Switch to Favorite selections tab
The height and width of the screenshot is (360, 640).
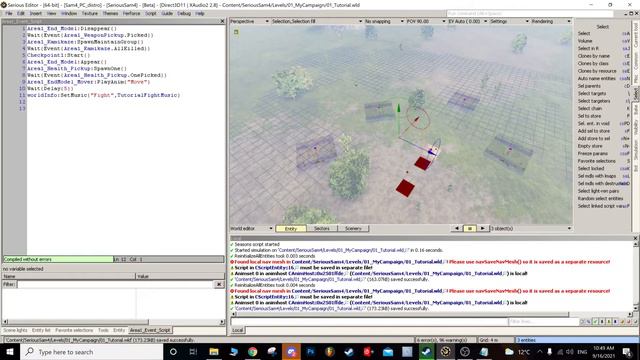pyautogui.click(x=74, y=330)
